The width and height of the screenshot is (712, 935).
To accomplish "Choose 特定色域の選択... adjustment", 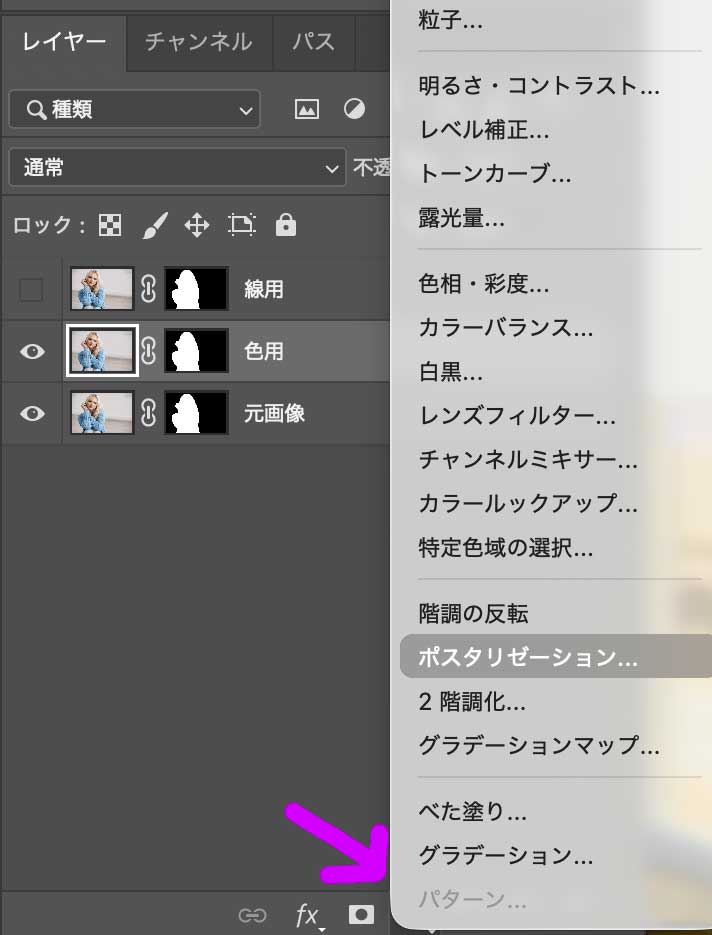I will click(506, 548).
